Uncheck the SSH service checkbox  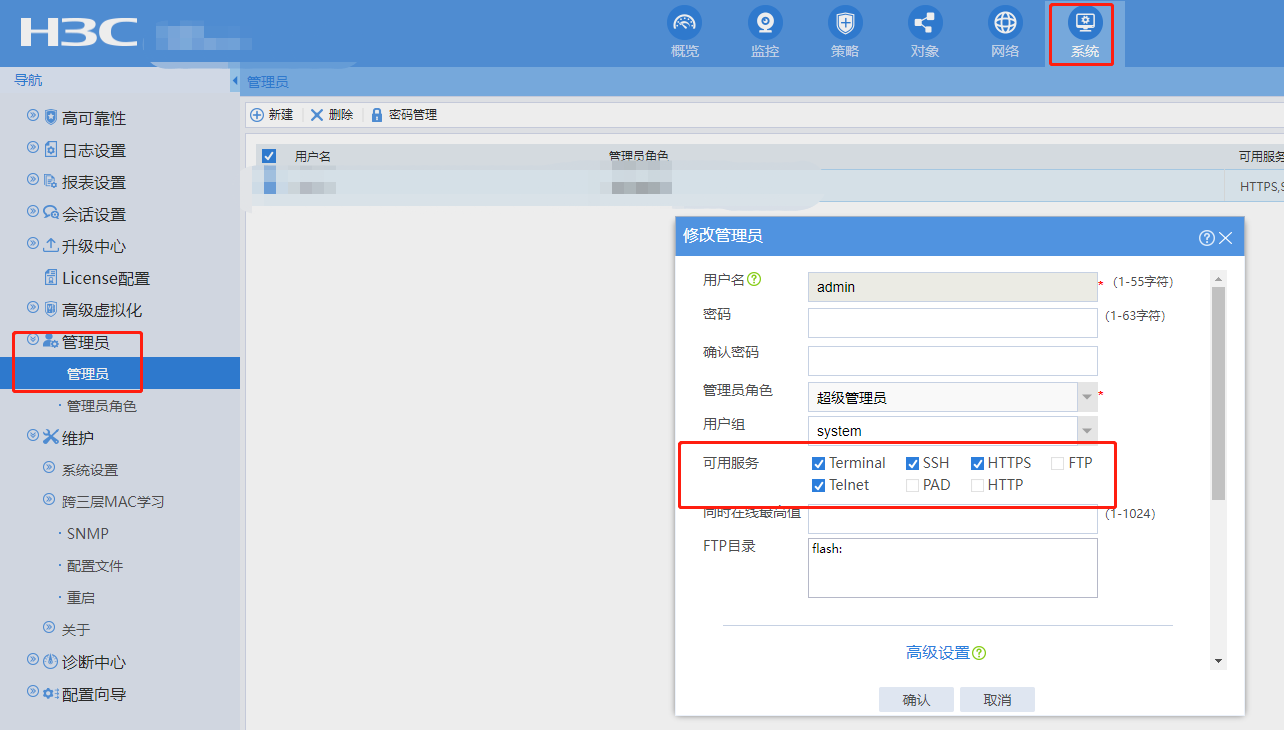click(x=912, y=463)
